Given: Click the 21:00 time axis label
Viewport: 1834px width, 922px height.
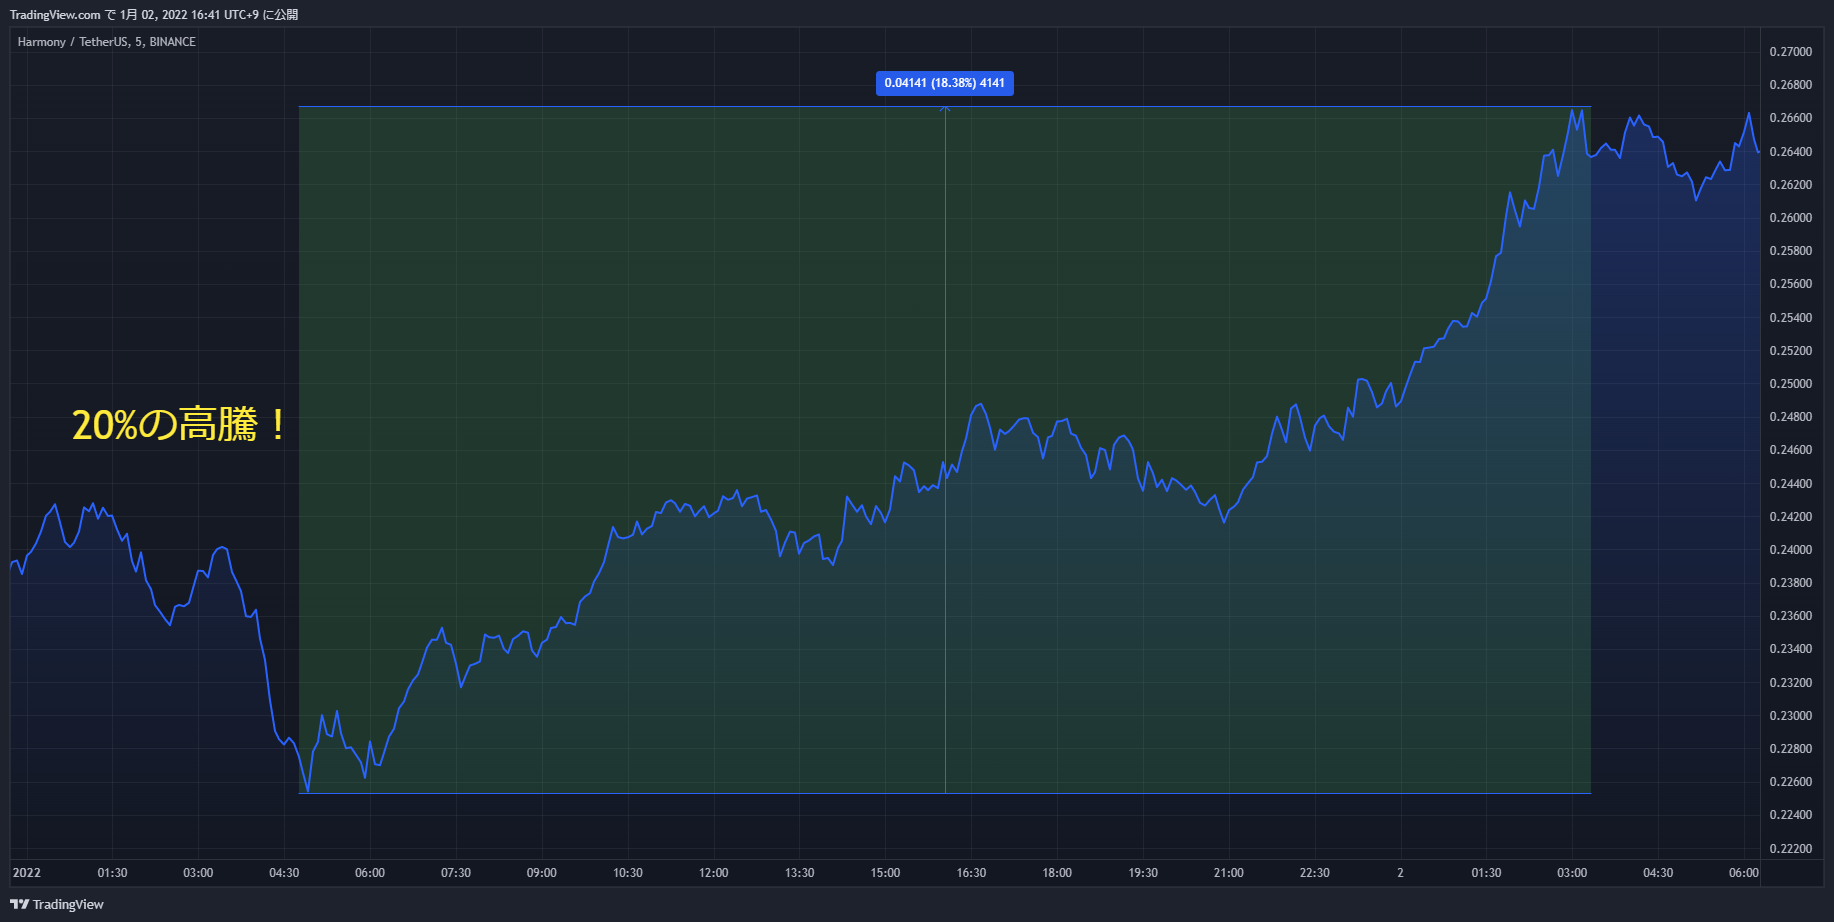Looking at the screenshot, I should pyautogui.click(x=1229, y=873).
